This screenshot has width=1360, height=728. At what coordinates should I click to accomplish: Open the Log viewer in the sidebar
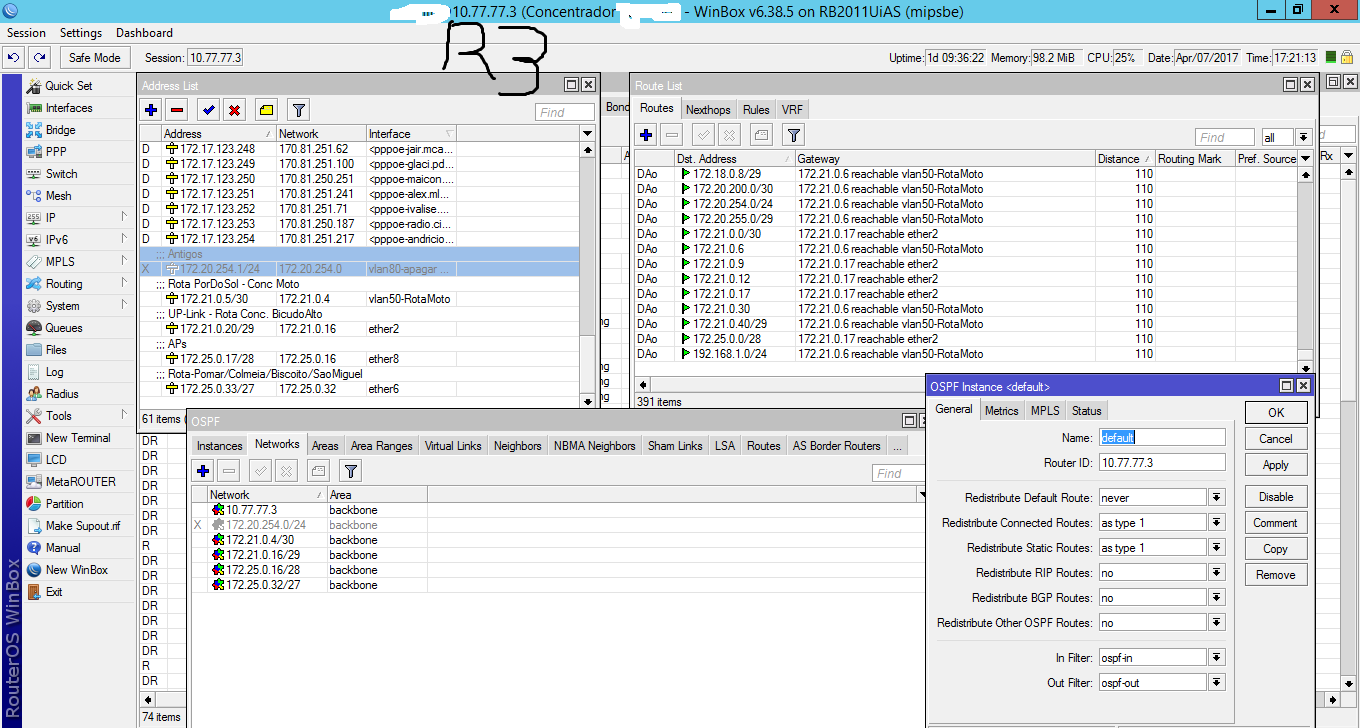[54, 372]
